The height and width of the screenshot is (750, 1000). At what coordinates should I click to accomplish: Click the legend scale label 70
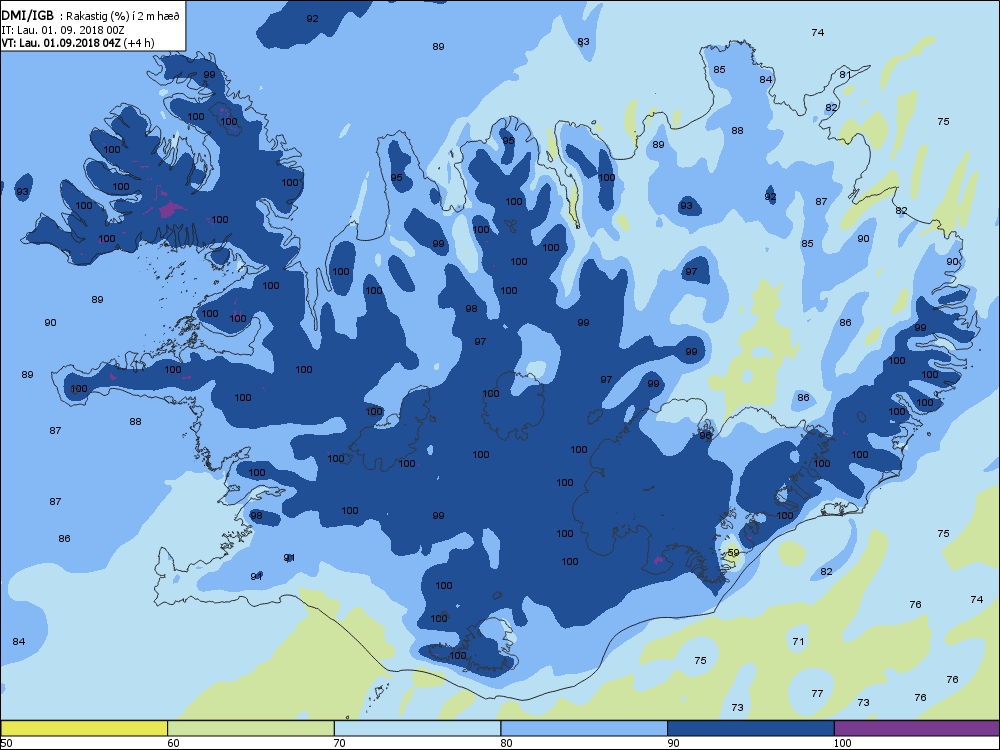pos(340,743)
